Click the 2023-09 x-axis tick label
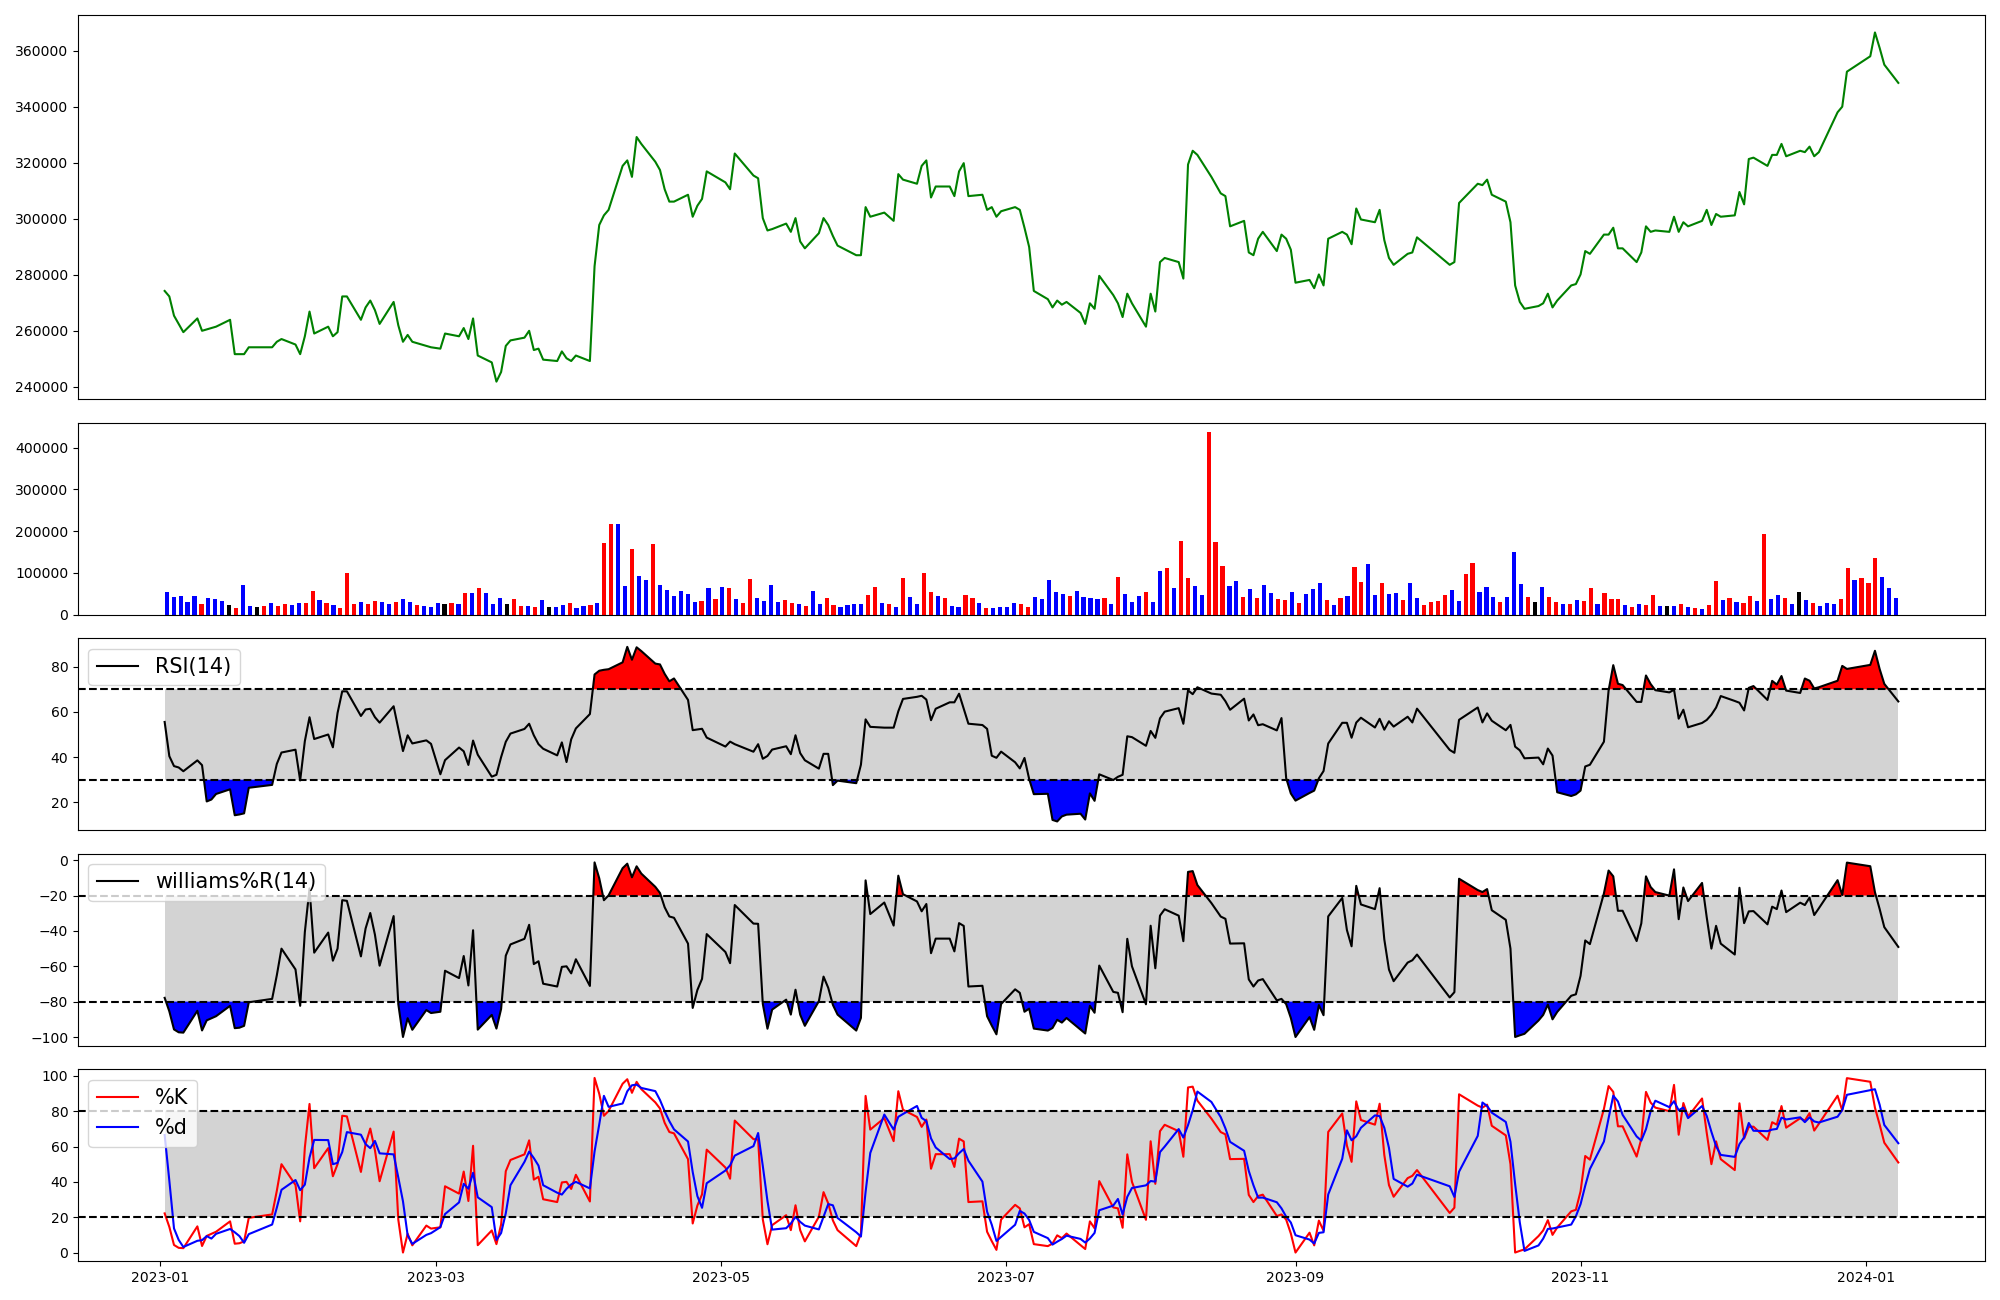This screenshot has height=1300, width=2000. click(x=1296, y=1277)
